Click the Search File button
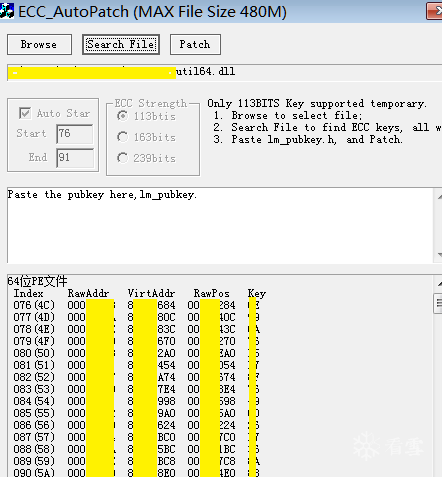Viewport: 442px width, 477px height. click(121, 44)
